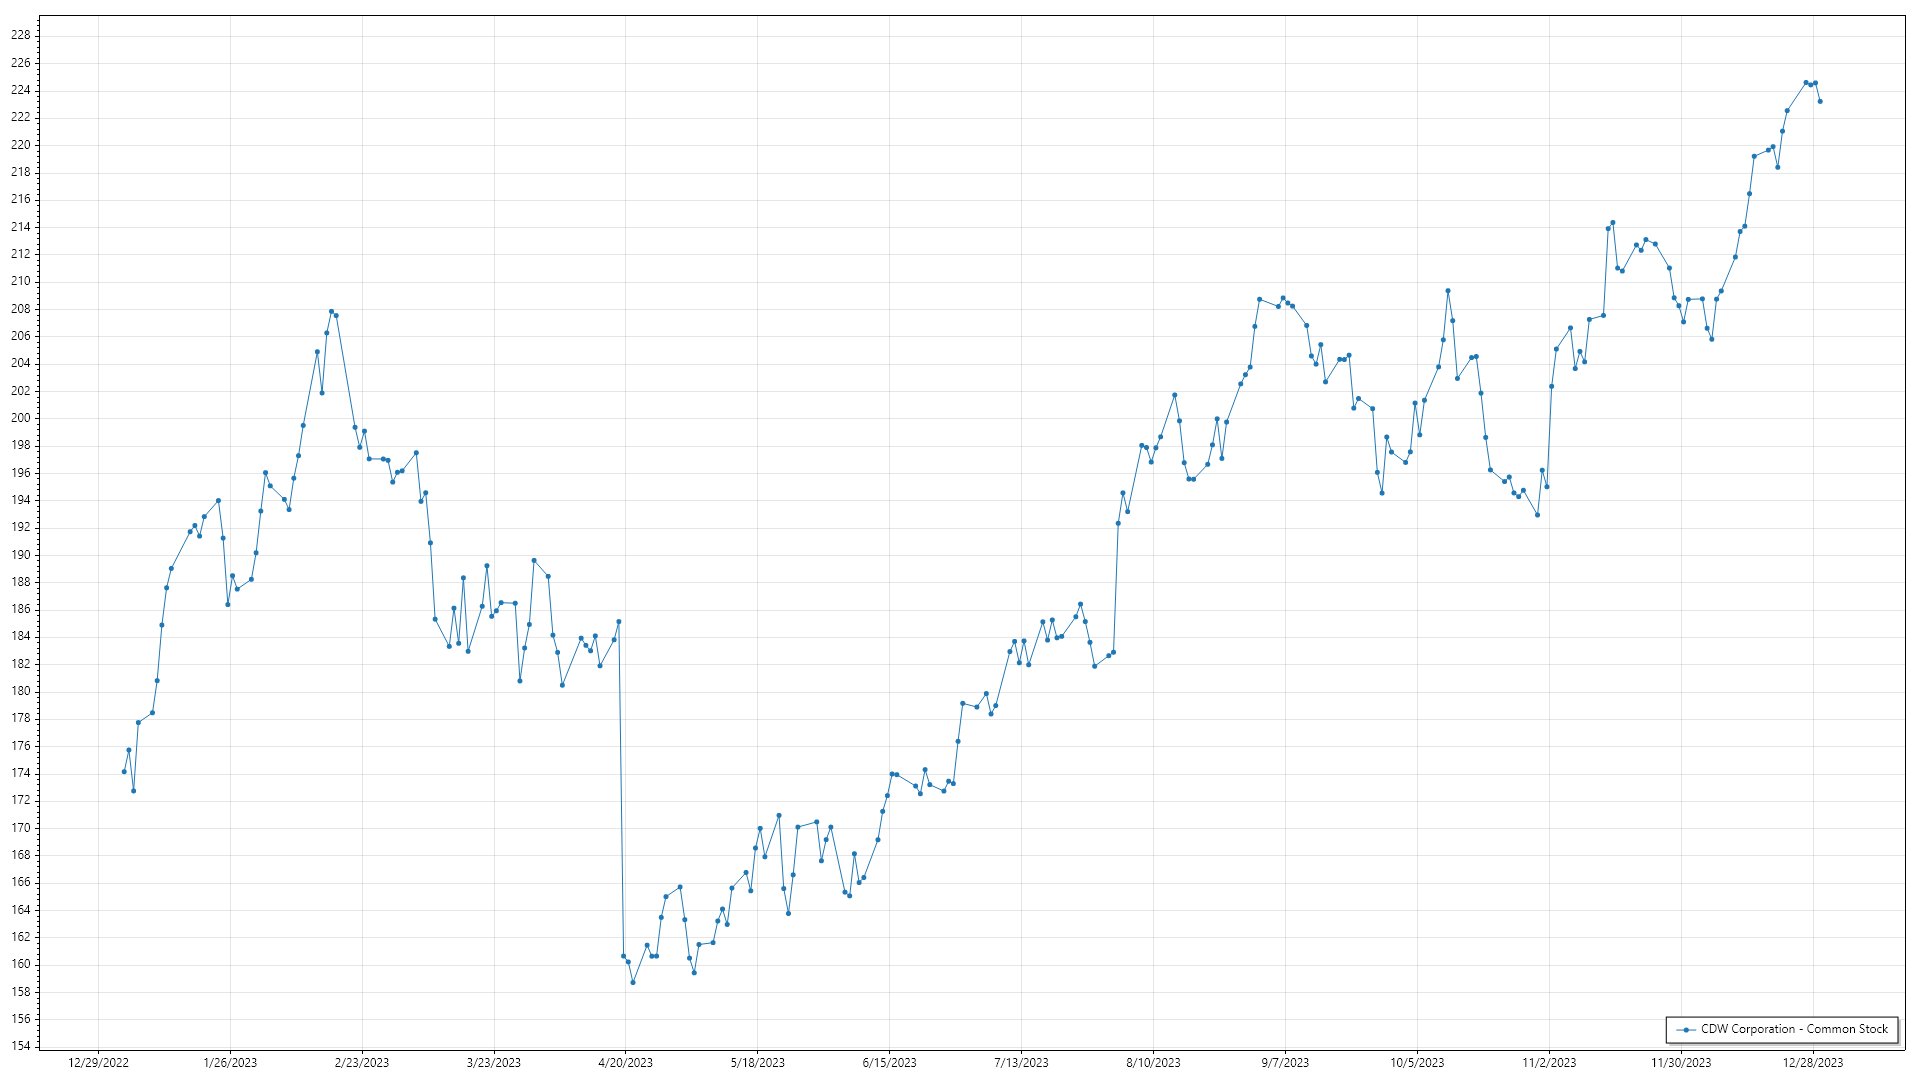Viewport: 1920px width, 1080px height.
Task: Click the mid-November peak point near 214
Action: tap(1613, 223)
